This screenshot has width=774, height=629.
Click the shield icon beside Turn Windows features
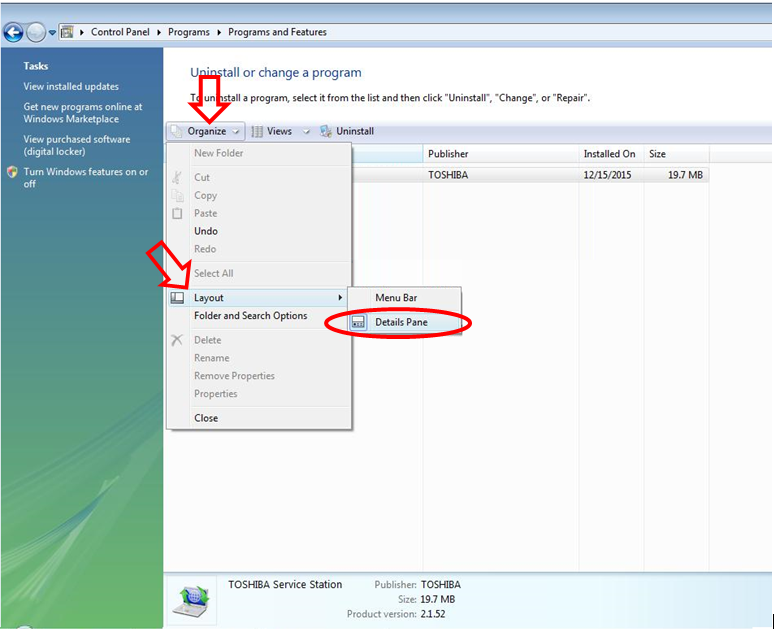coord(12,172)
